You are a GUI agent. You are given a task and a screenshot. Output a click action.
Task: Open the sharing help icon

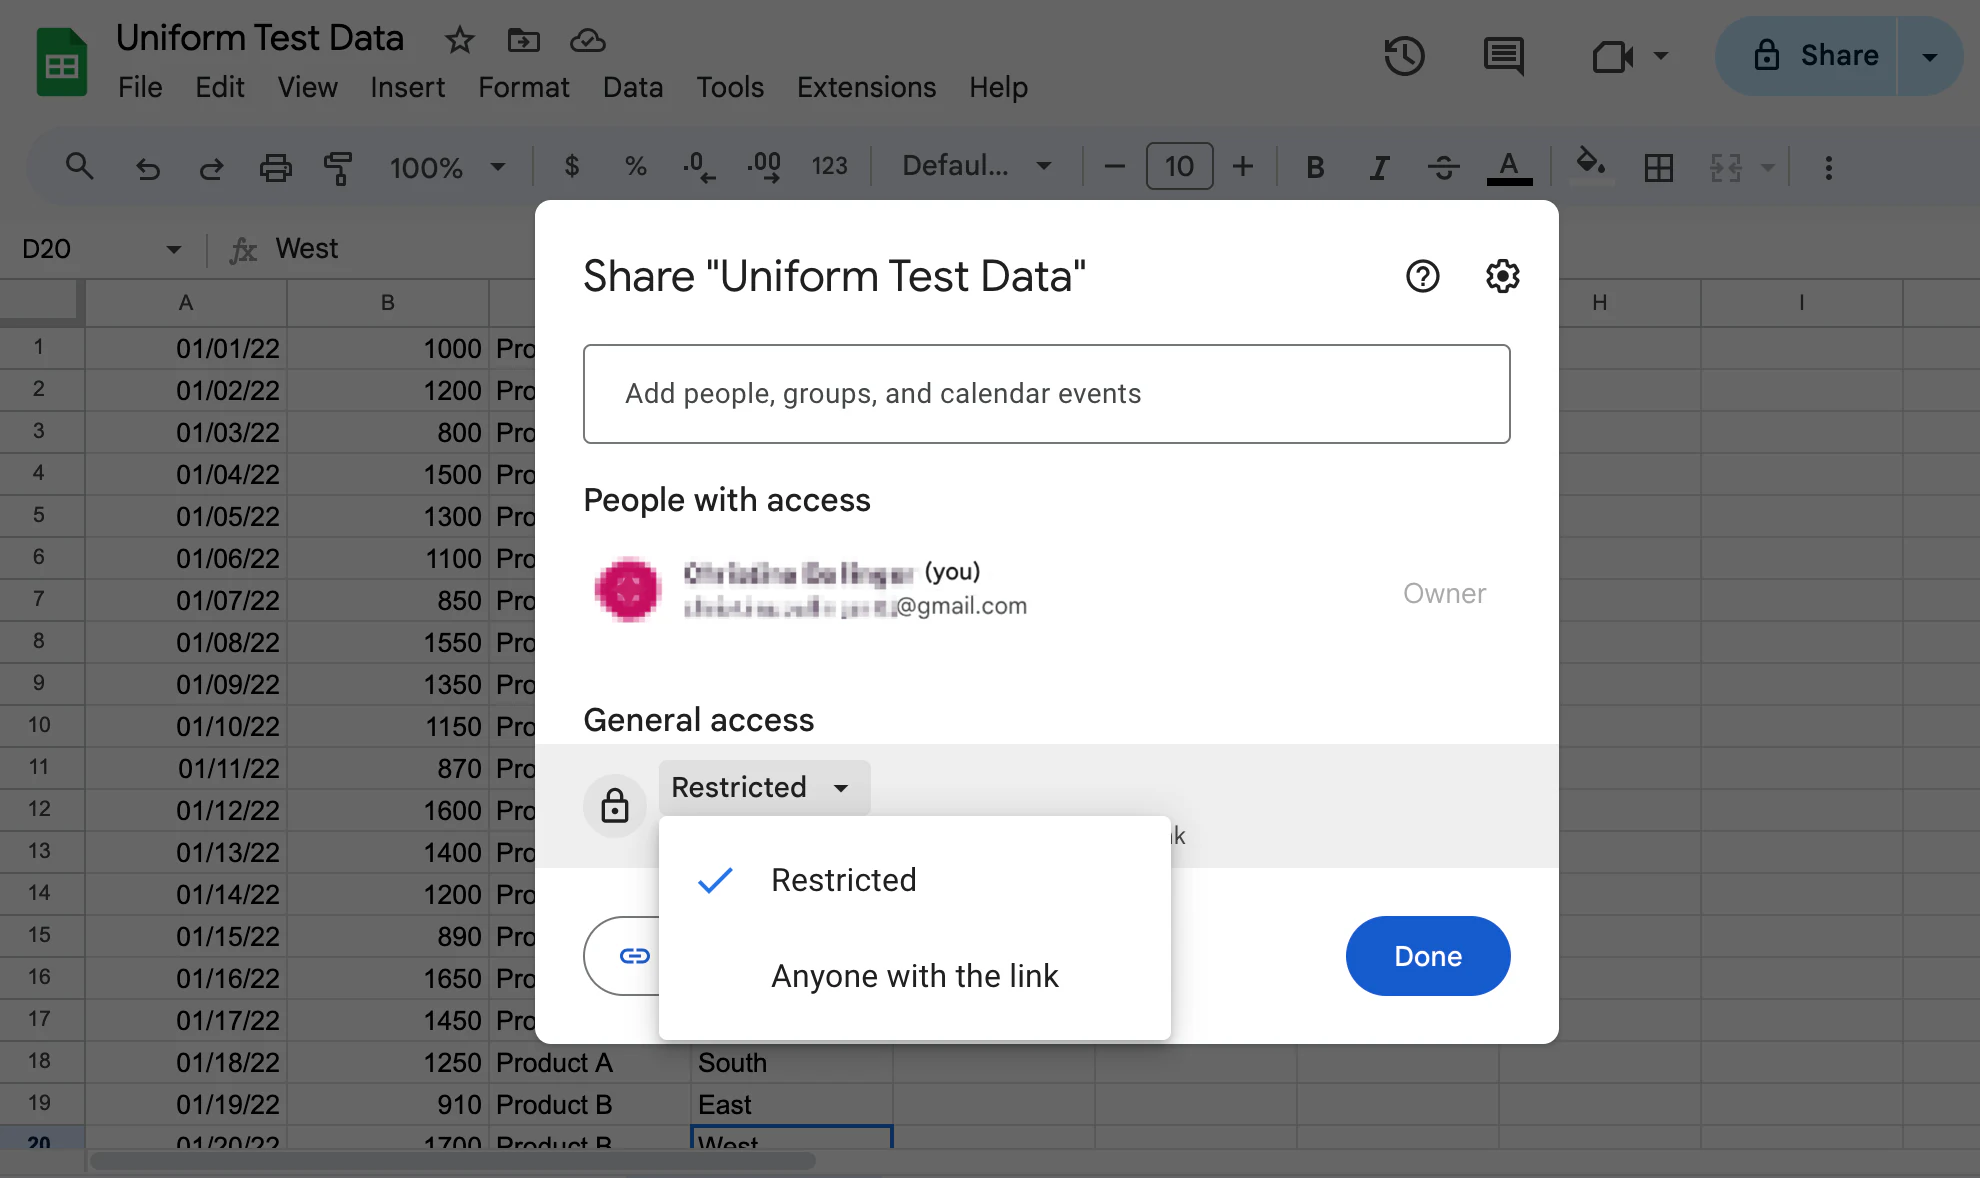1422,276
